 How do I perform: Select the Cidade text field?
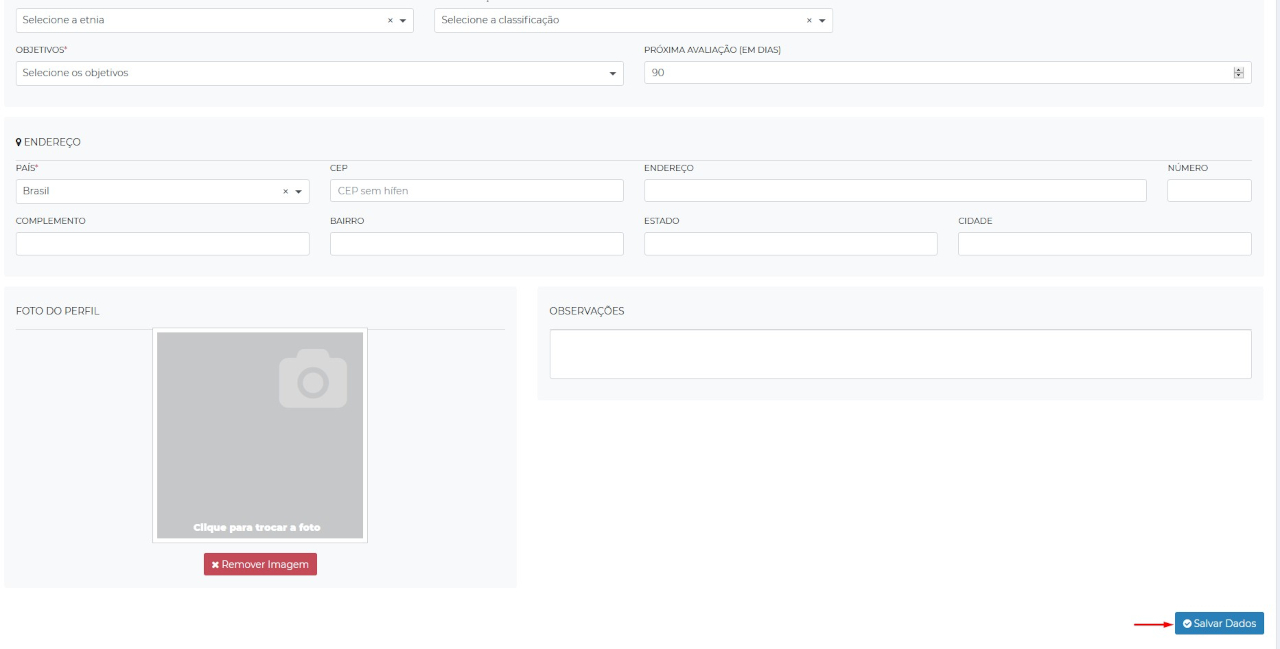tap(1104, 244)
